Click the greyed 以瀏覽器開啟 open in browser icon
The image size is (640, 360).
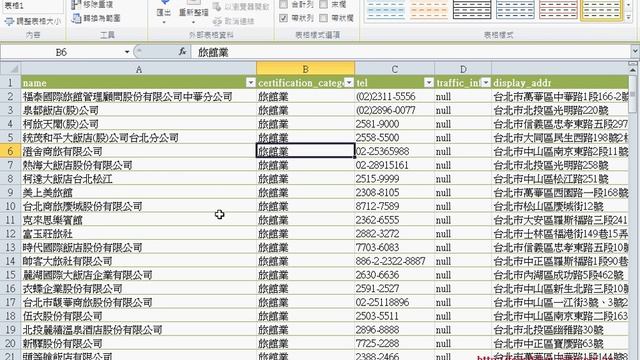tap(216, 7)
